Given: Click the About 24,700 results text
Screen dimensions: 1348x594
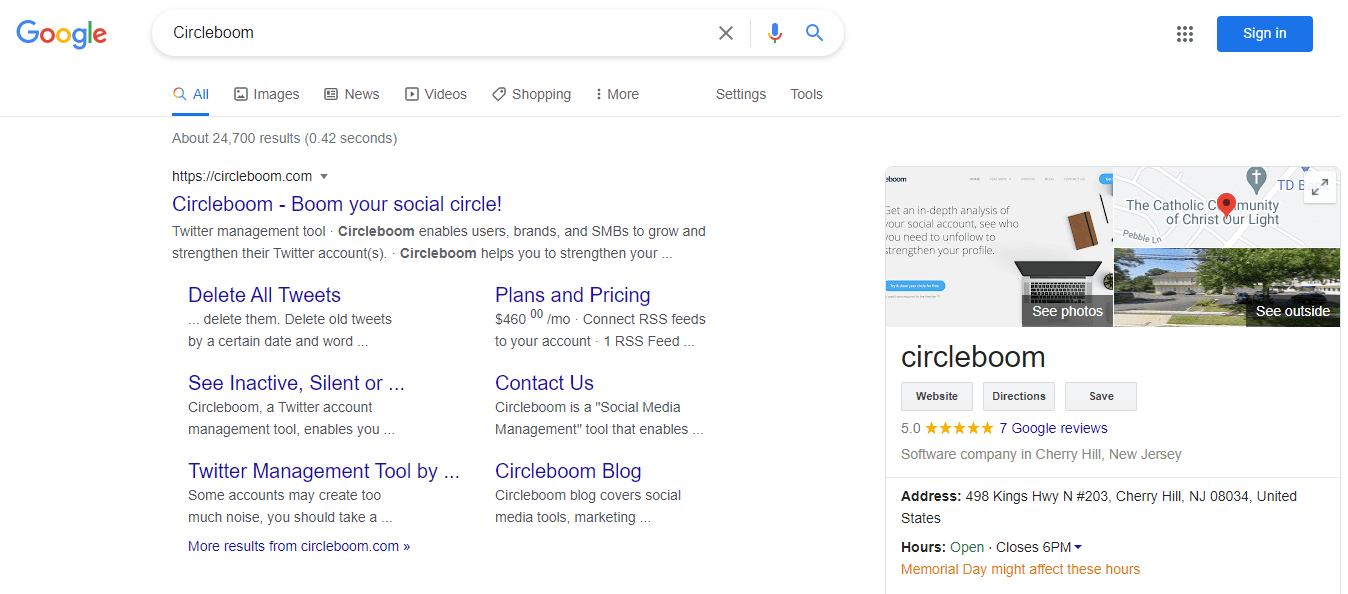Looking at the screenshot, I should tap(284, 138).
